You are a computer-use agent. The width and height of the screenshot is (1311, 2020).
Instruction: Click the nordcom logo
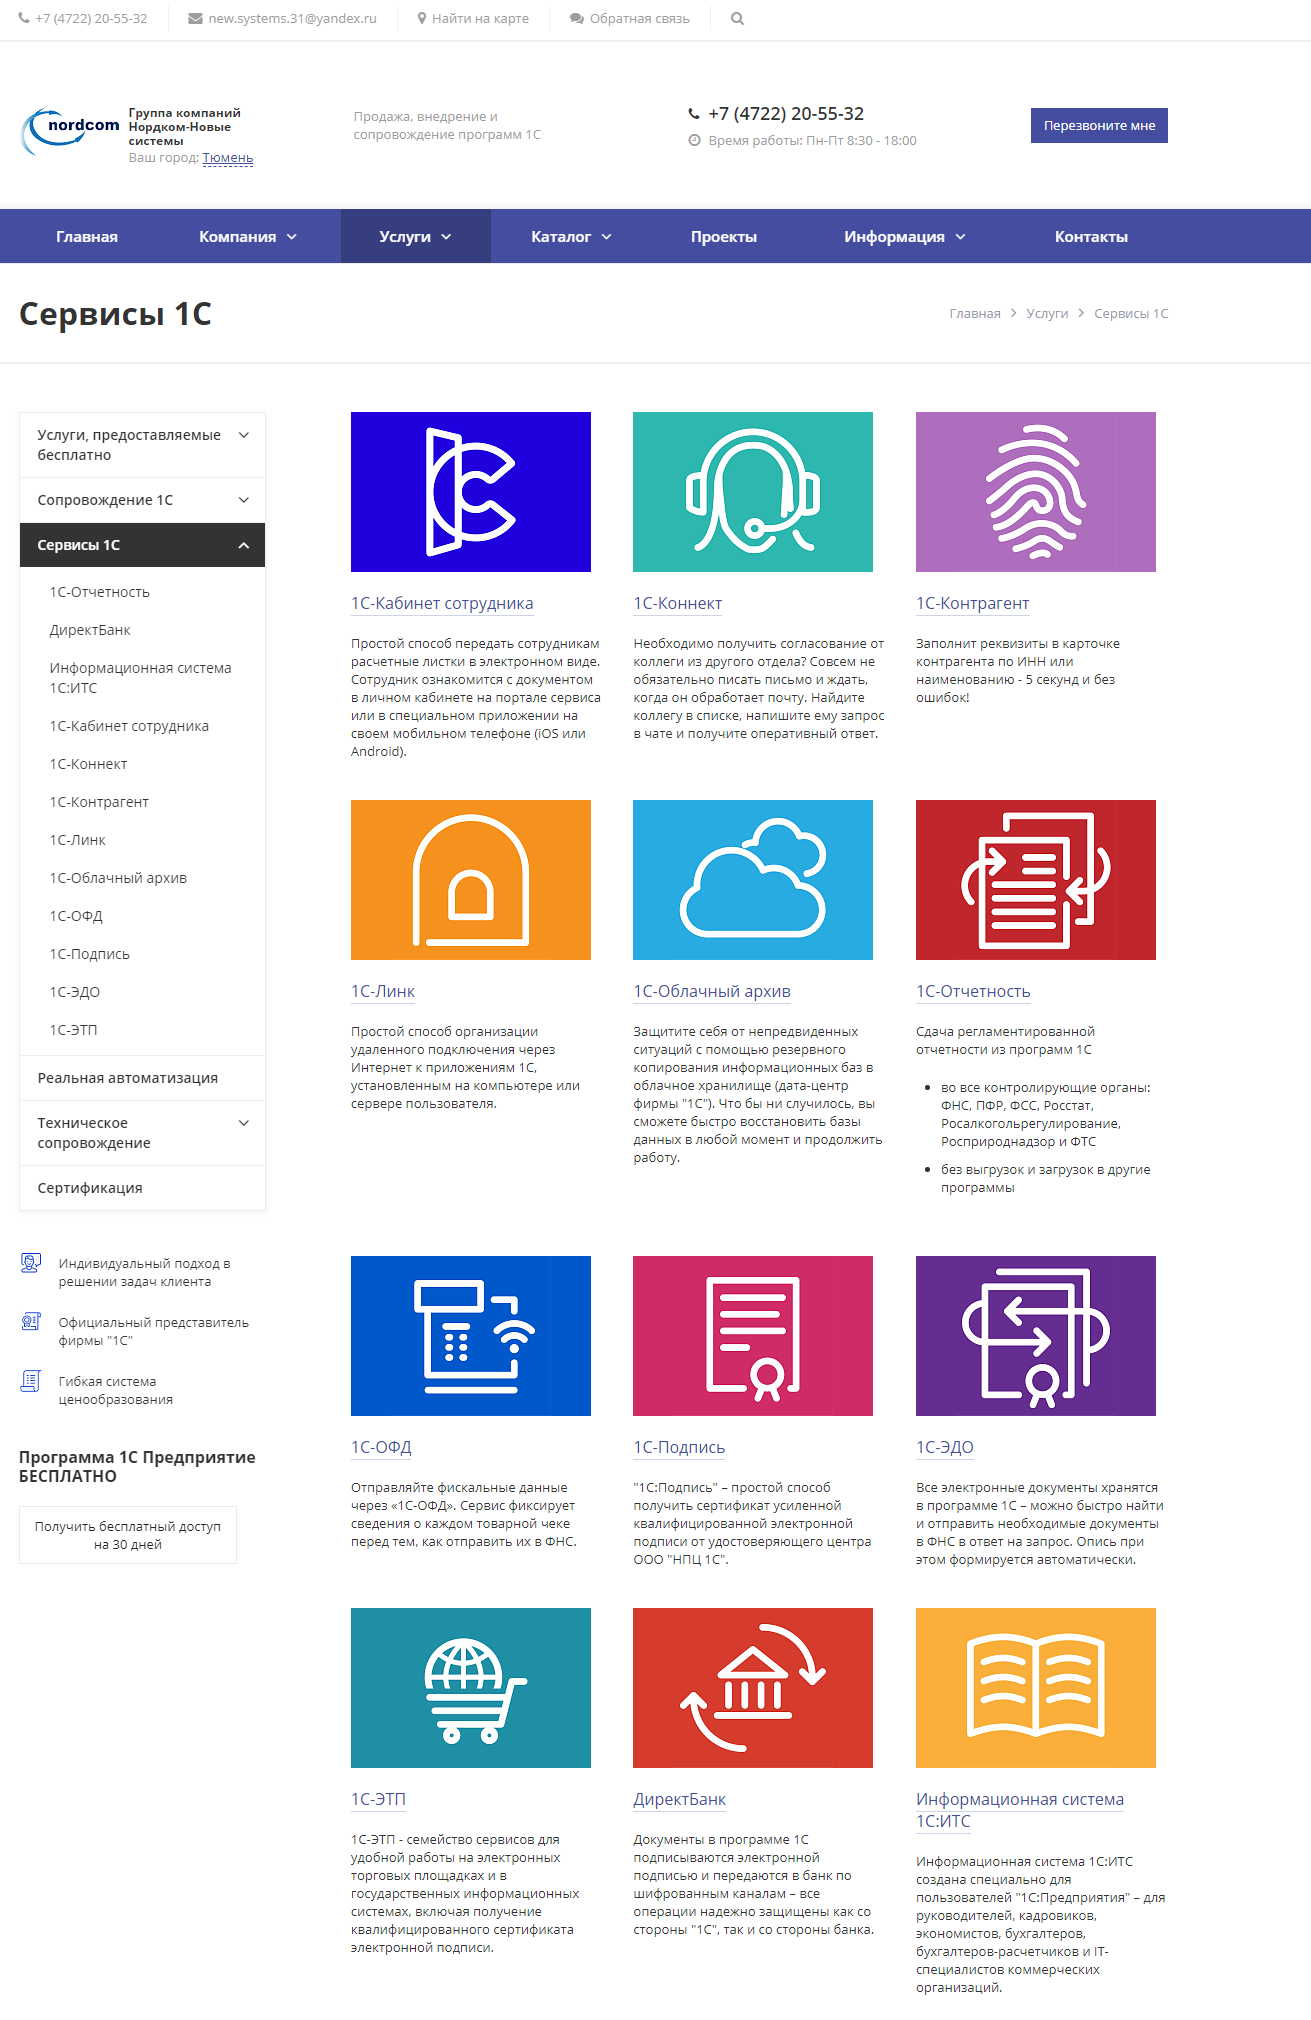coord(70,131)
